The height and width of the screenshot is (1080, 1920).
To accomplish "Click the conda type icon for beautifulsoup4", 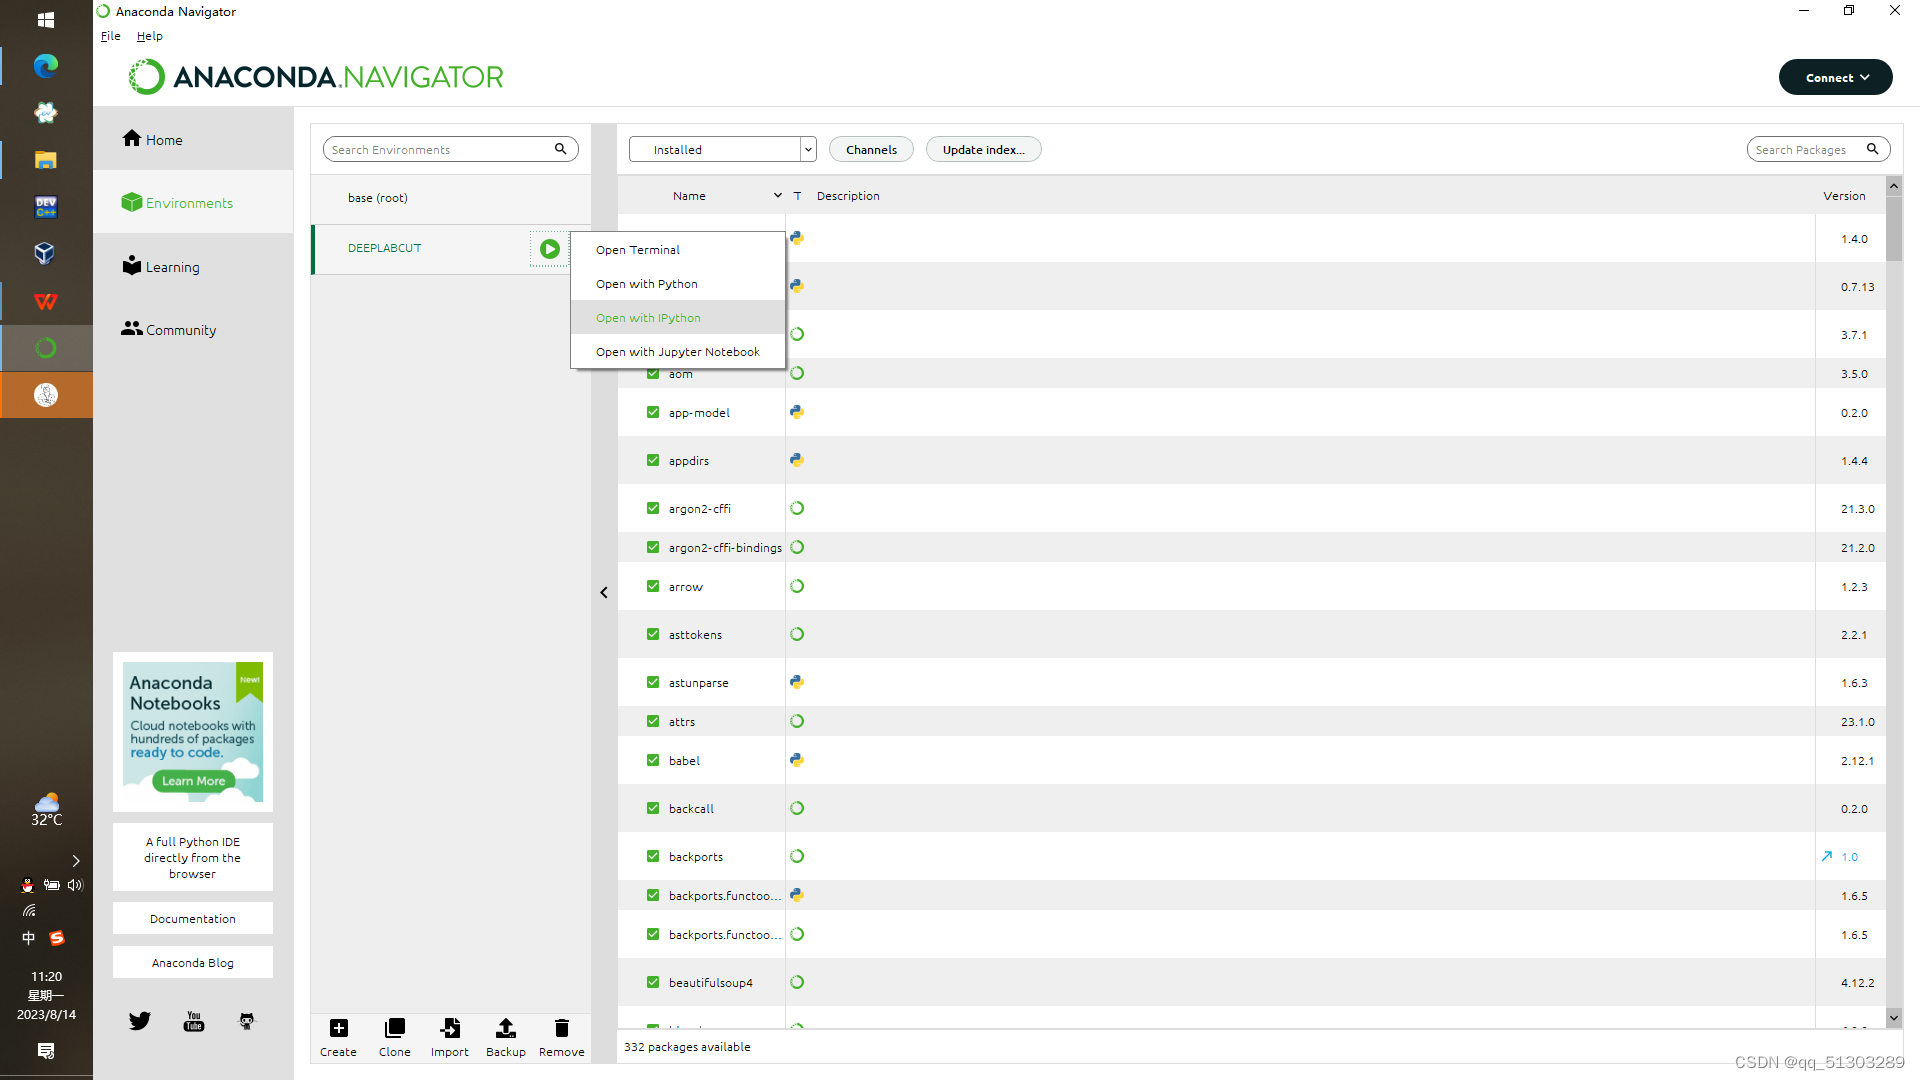I will [797, 982].
